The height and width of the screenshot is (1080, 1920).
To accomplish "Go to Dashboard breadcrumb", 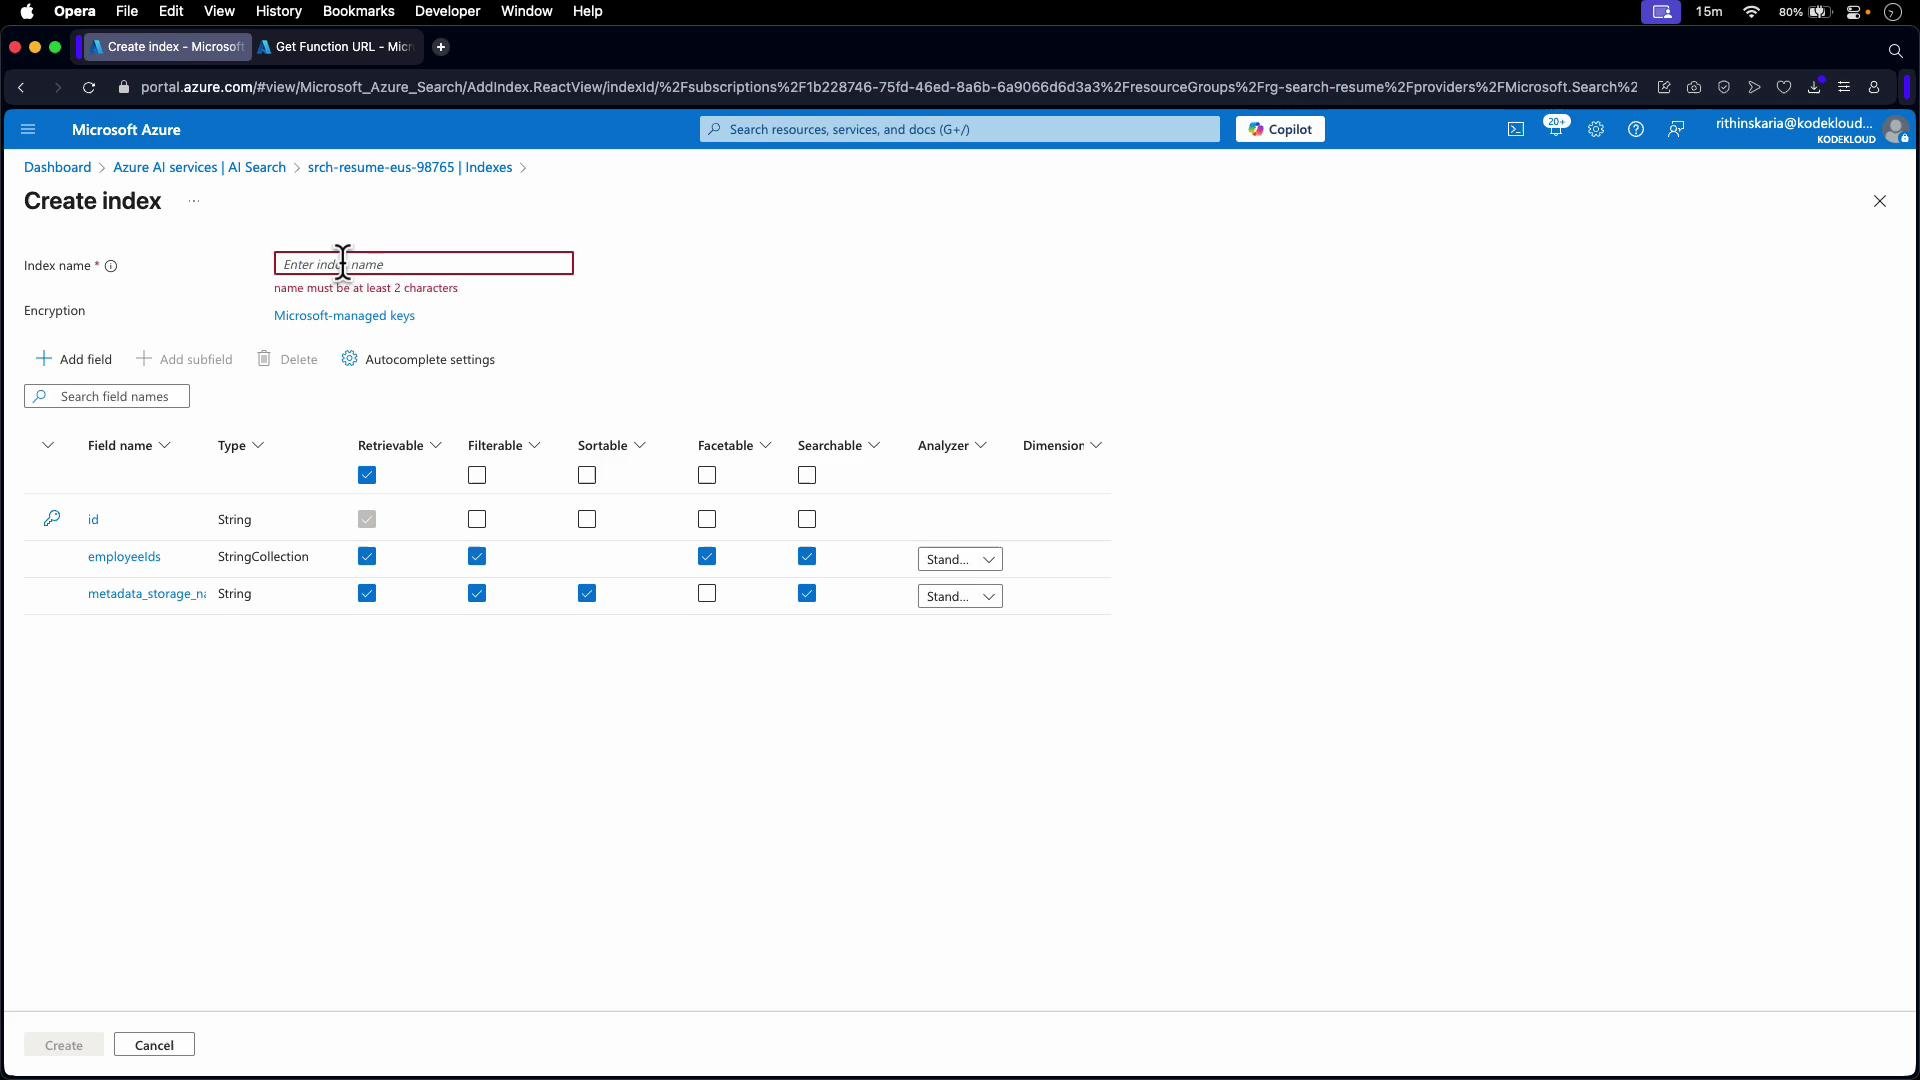I will [x=57, y=167].
